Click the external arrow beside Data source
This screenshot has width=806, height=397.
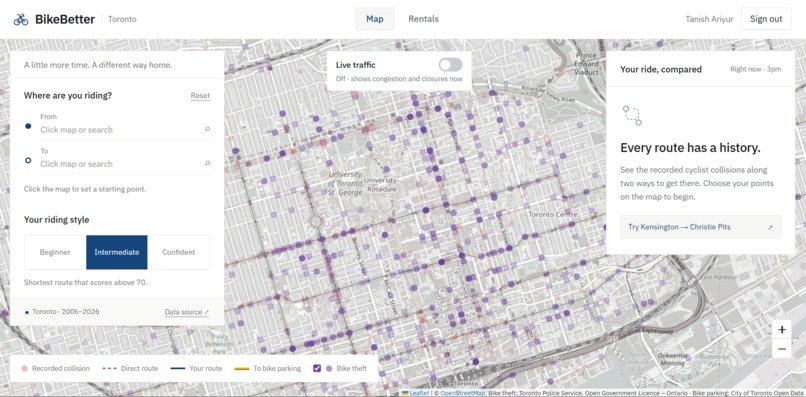pyautogui.click(x=207, y=312)
